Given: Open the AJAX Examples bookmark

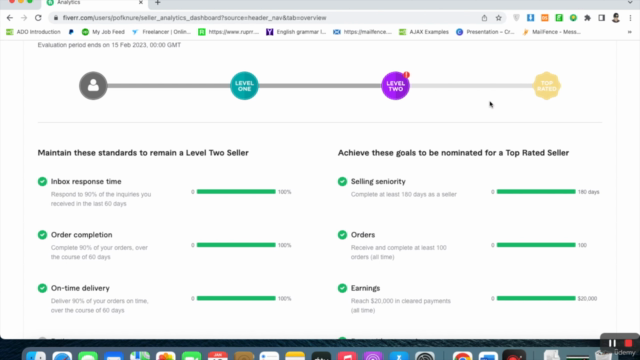Looking at the screenshot, I should [x=424, y=32].
